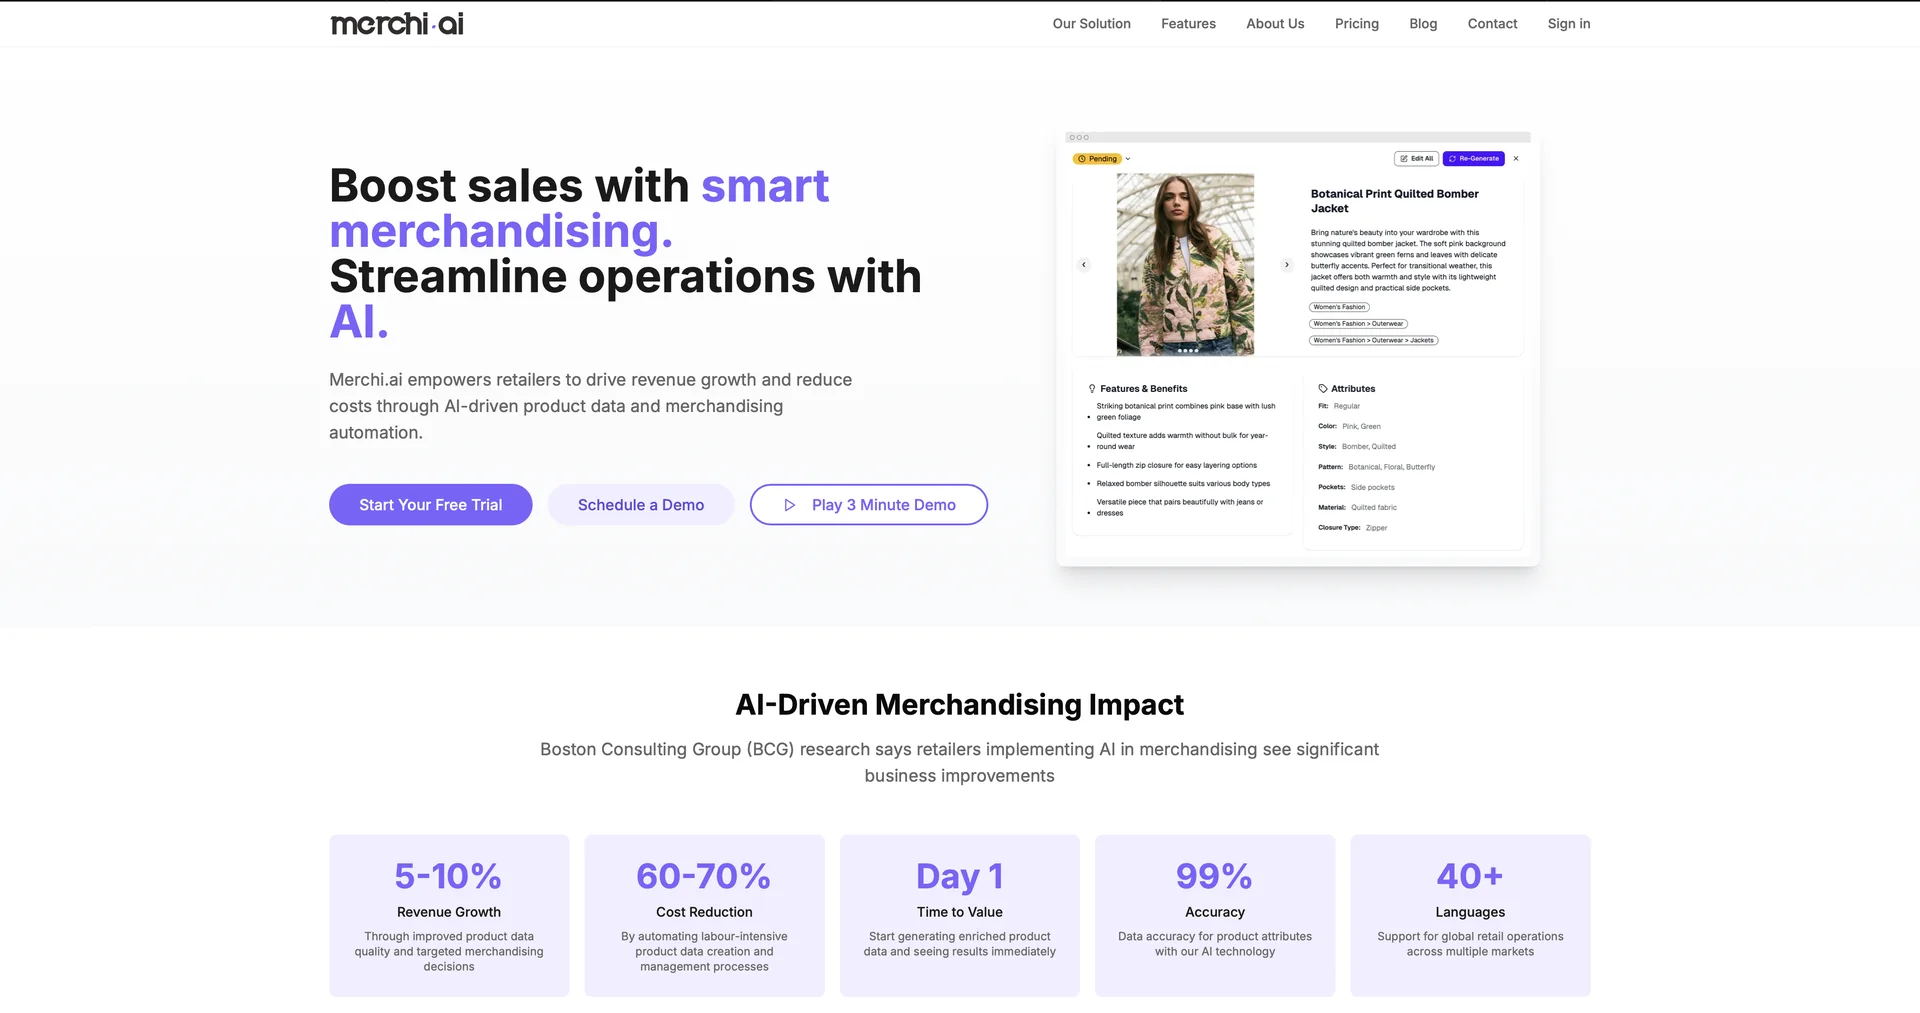Open the Our Solution menu item
The height and width of the screenshot is (1013, 1920).
click(x=1091, y=24)
